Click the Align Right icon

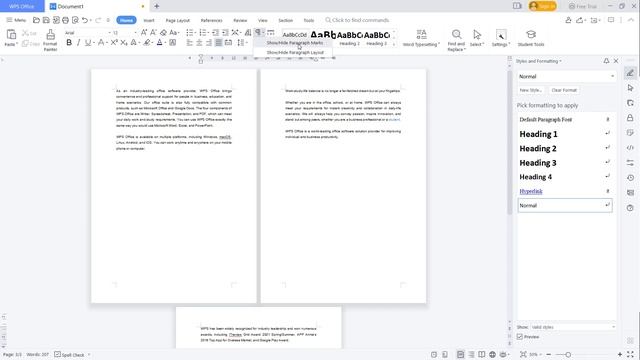point(209,42)
